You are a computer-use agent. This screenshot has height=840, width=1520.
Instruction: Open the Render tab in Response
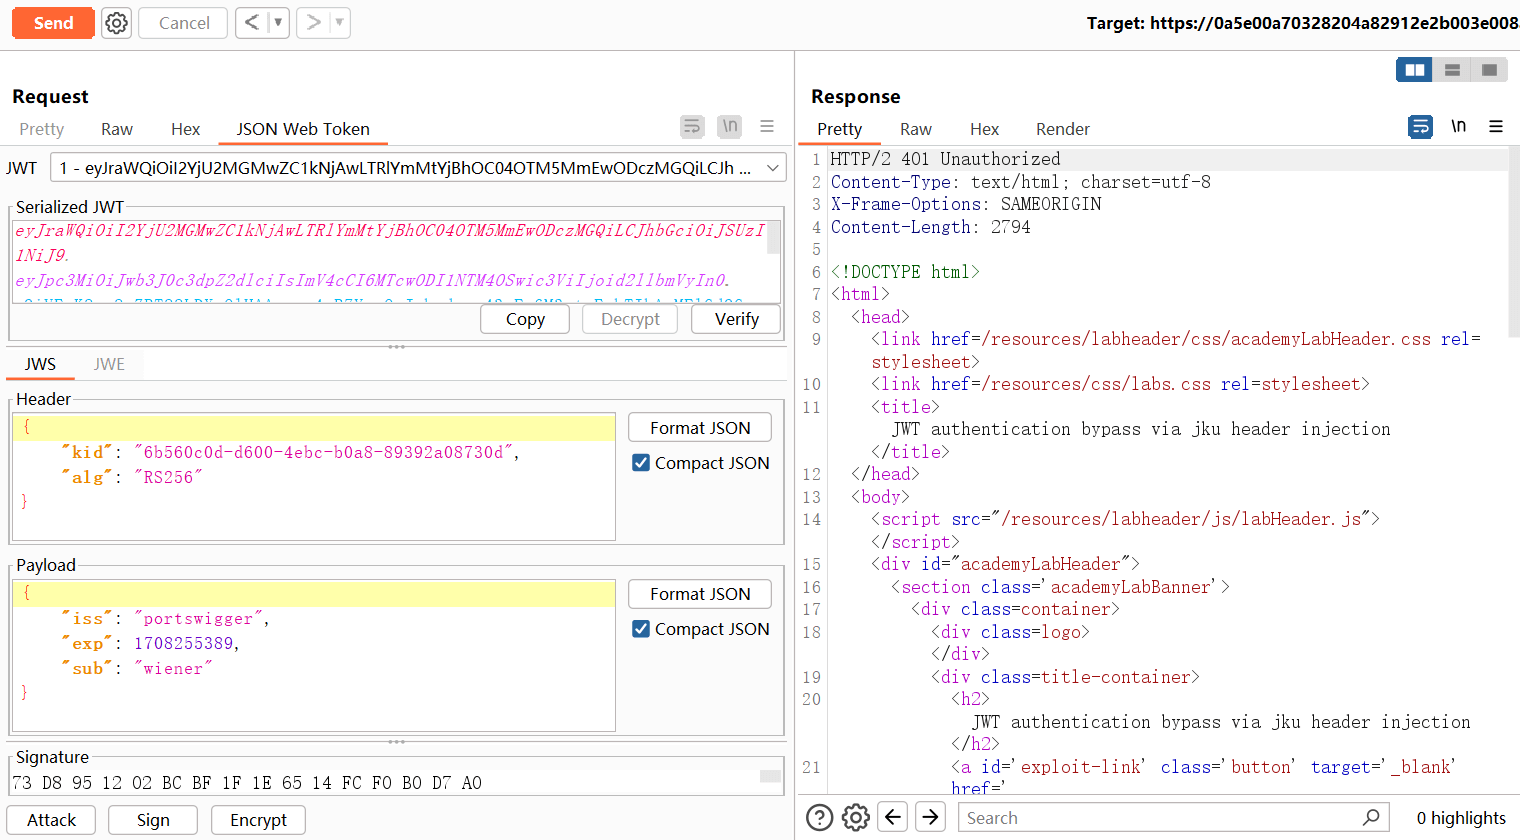click(x=1062, y=129)
